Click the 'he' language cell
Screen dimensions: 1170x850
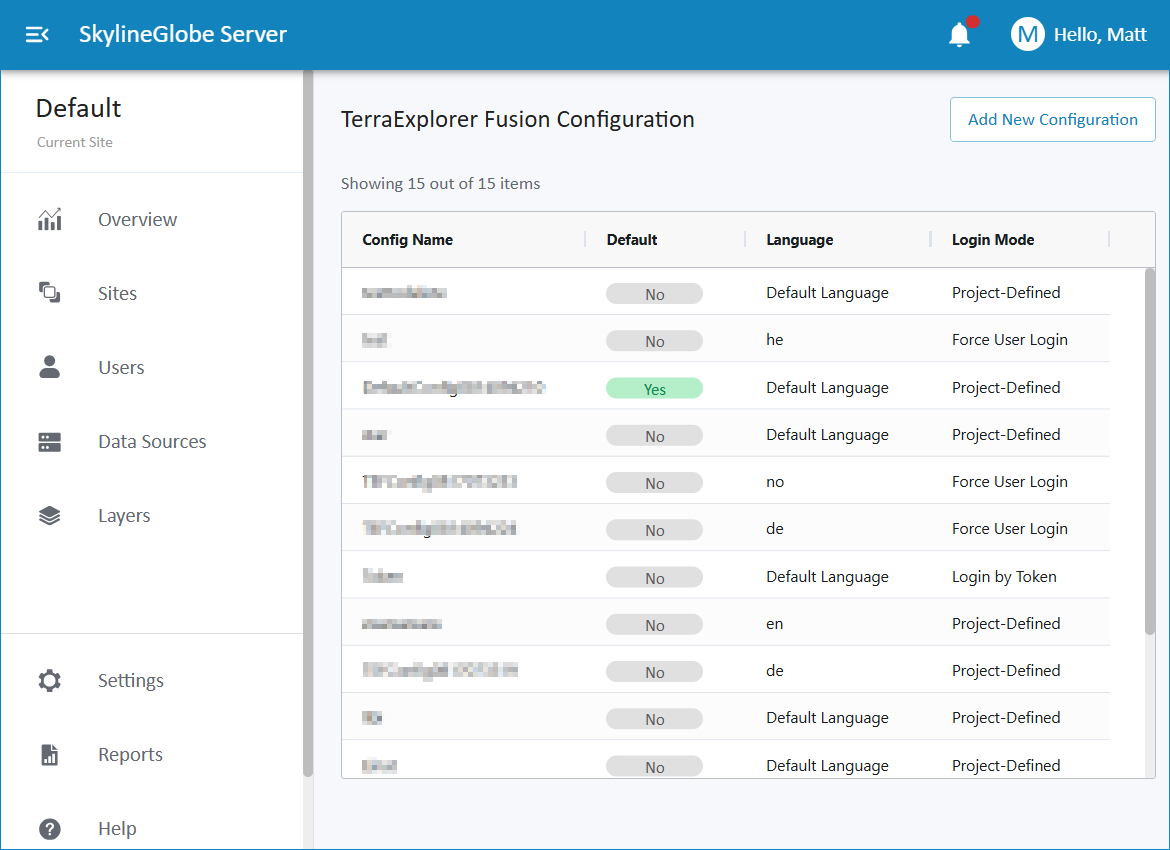coord(775,340)
